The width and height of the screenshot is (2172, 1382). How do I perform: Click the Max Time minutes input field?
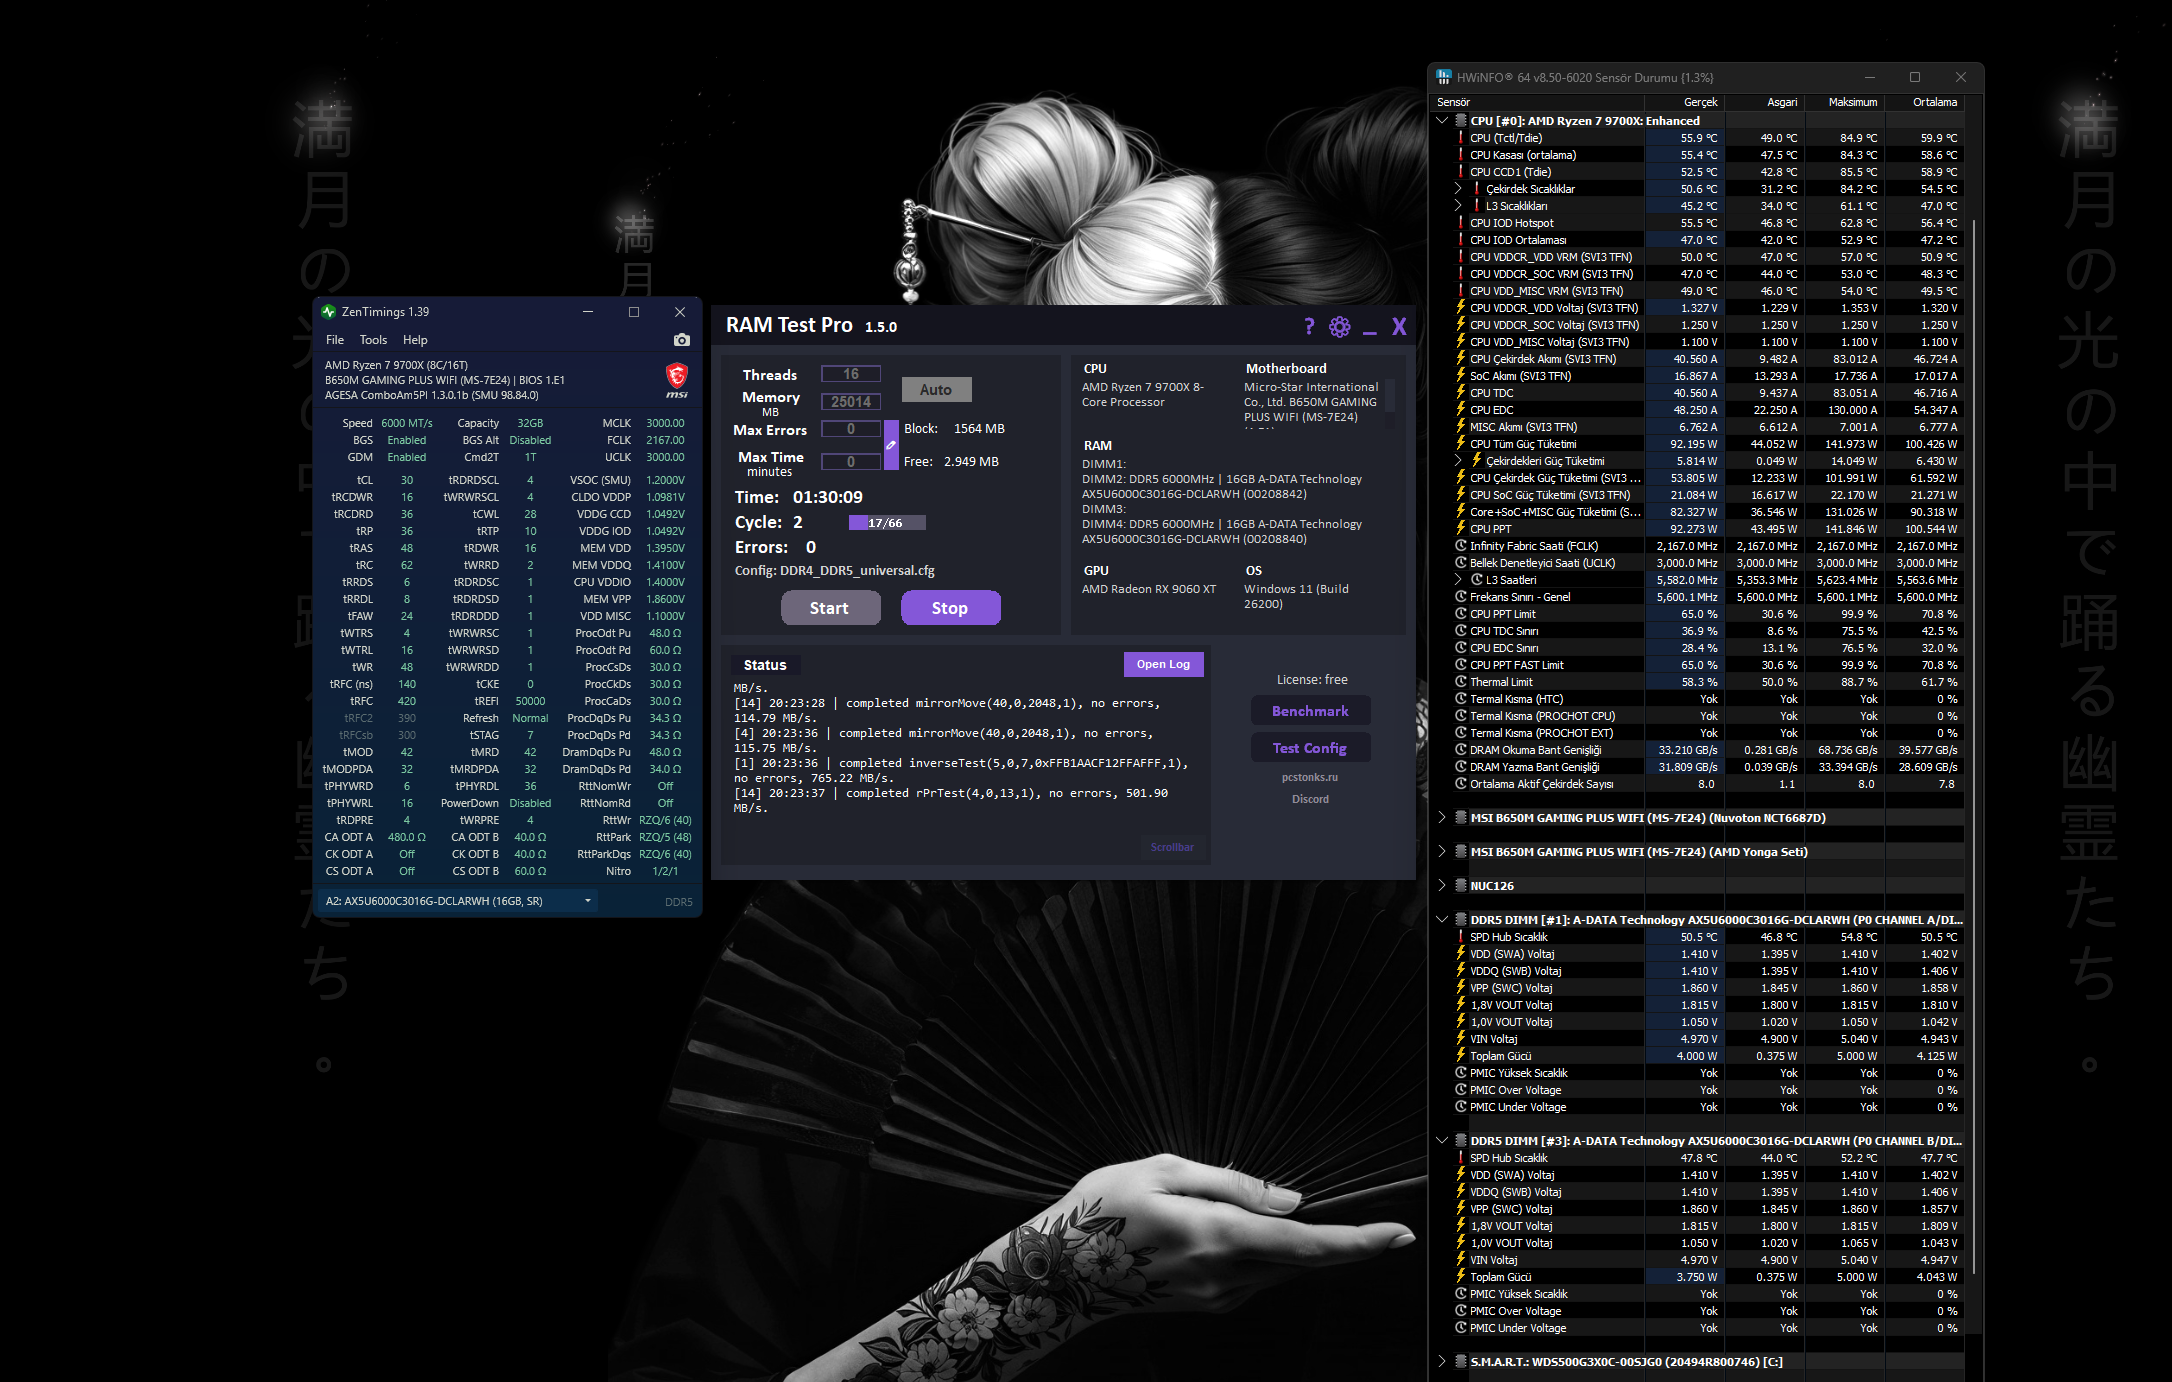(851, 462)
